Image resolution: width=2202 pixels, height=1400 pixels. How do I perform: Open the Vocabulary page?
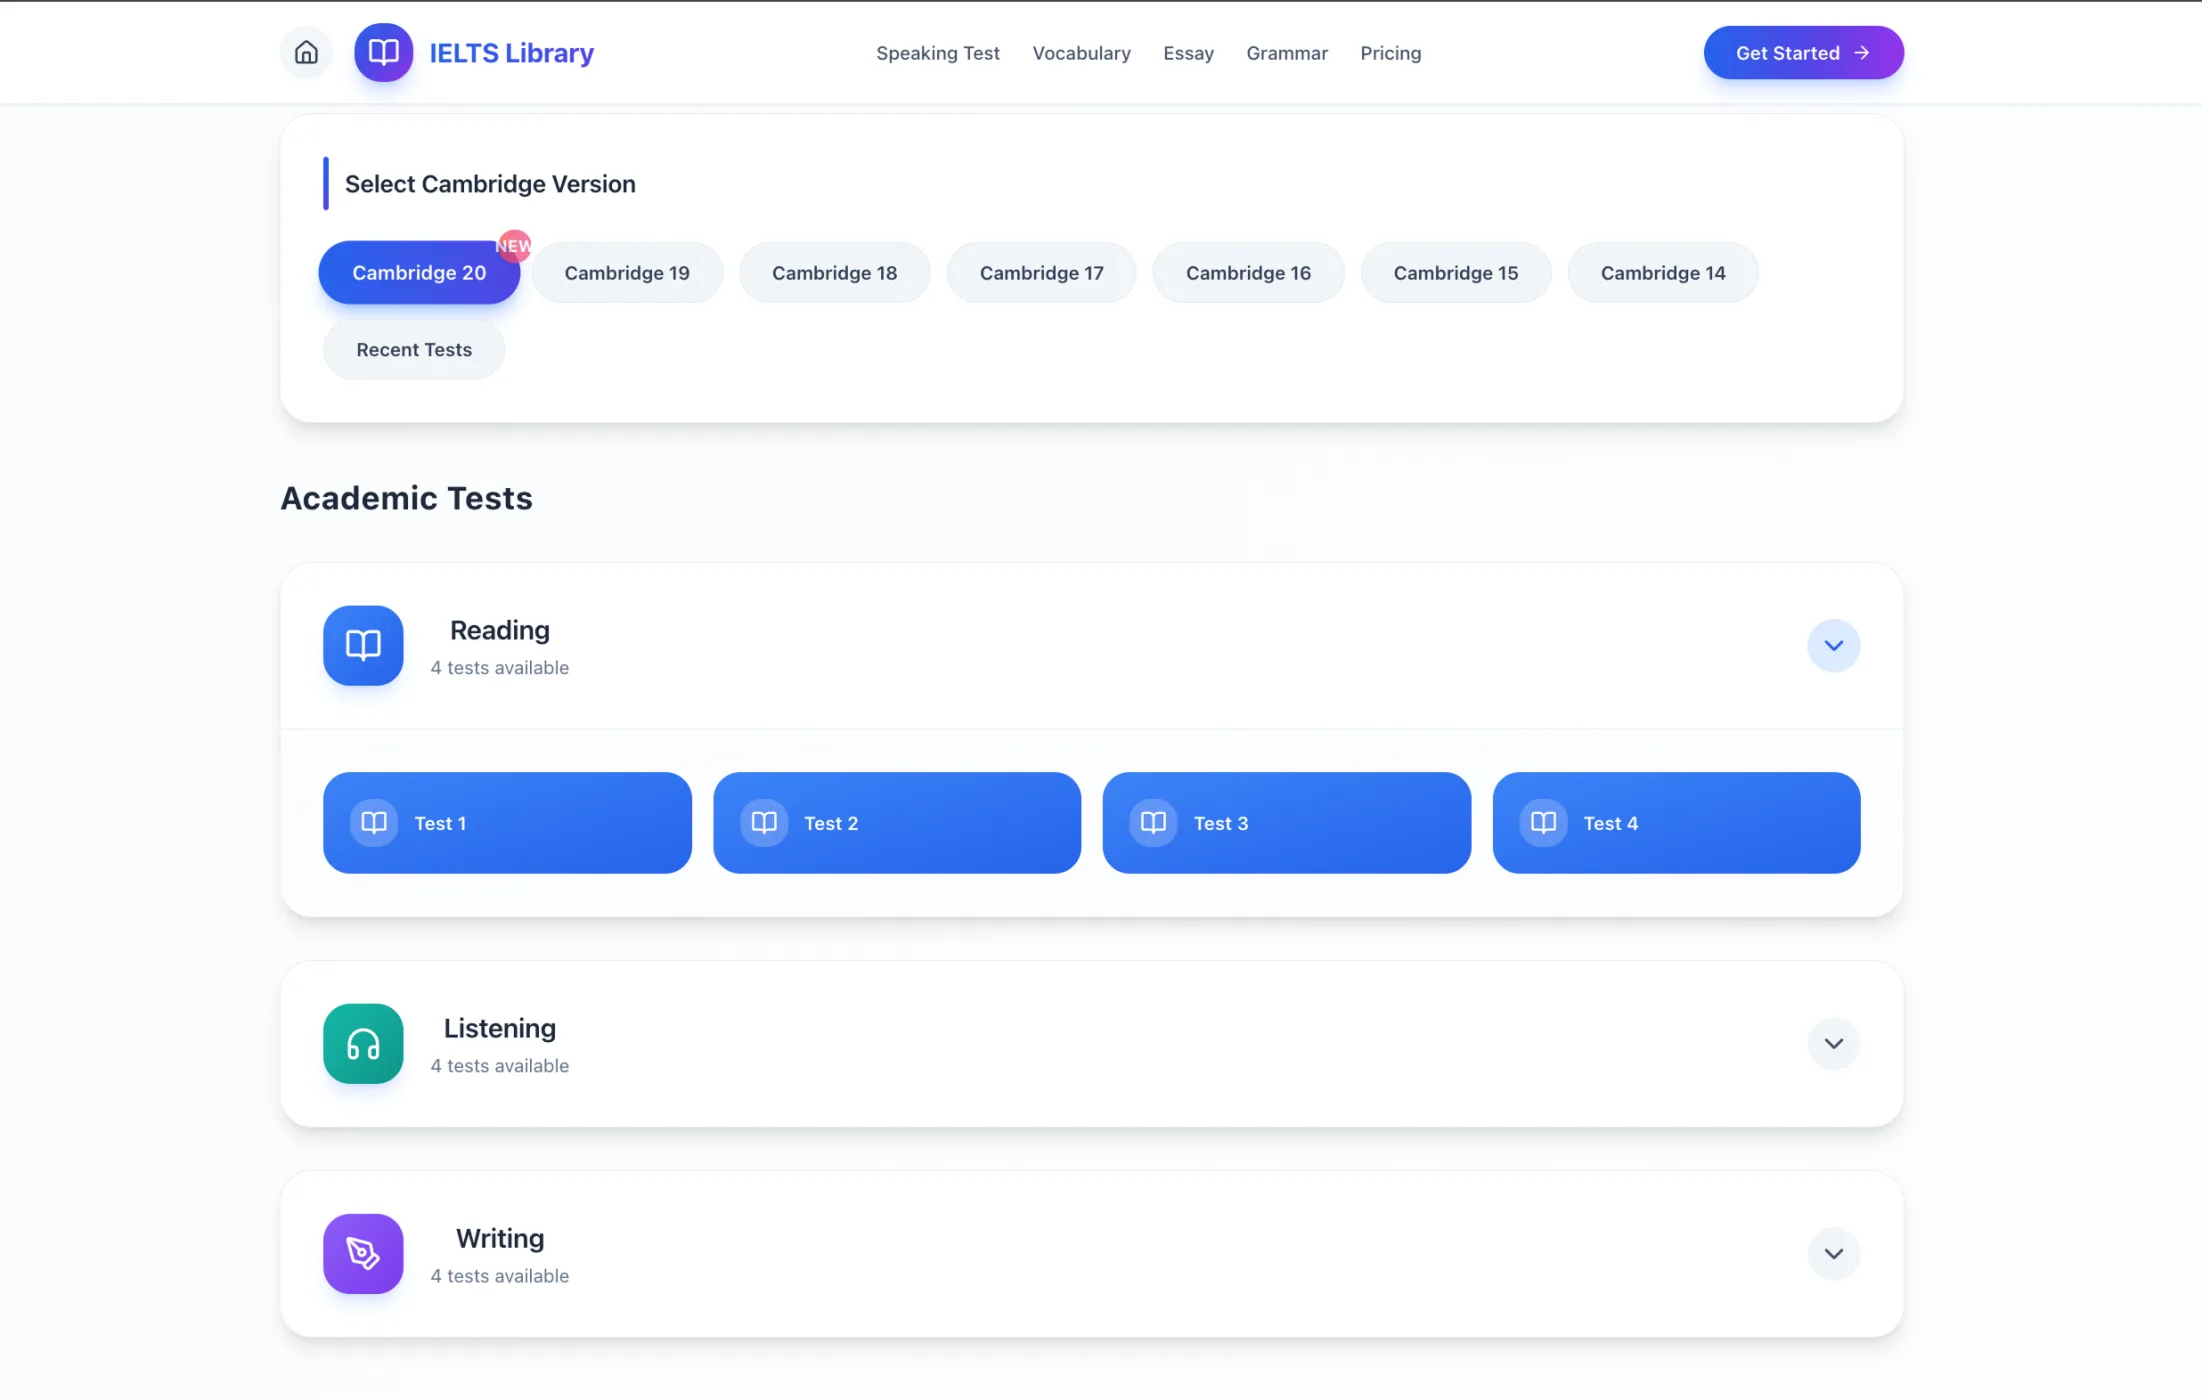(1081, 53)
